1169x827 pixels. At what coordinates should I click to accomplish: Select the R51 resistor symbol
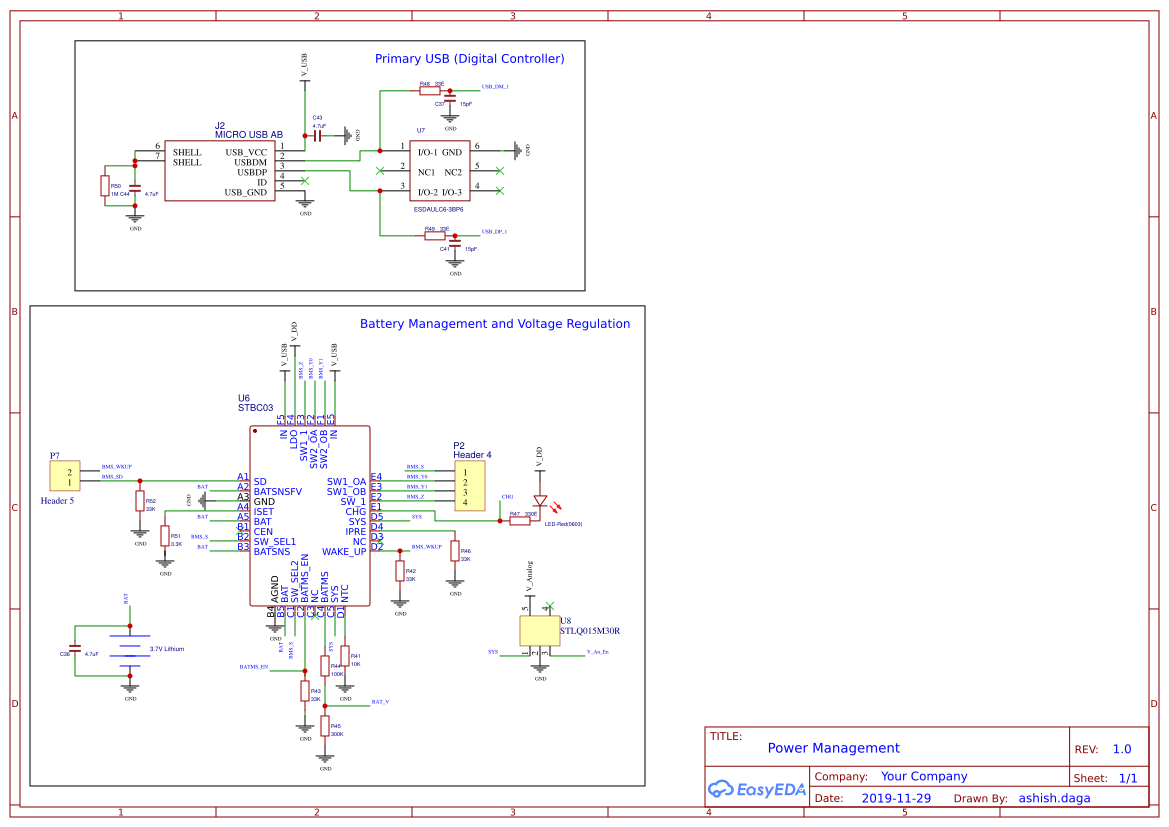(x=165, y=536)
